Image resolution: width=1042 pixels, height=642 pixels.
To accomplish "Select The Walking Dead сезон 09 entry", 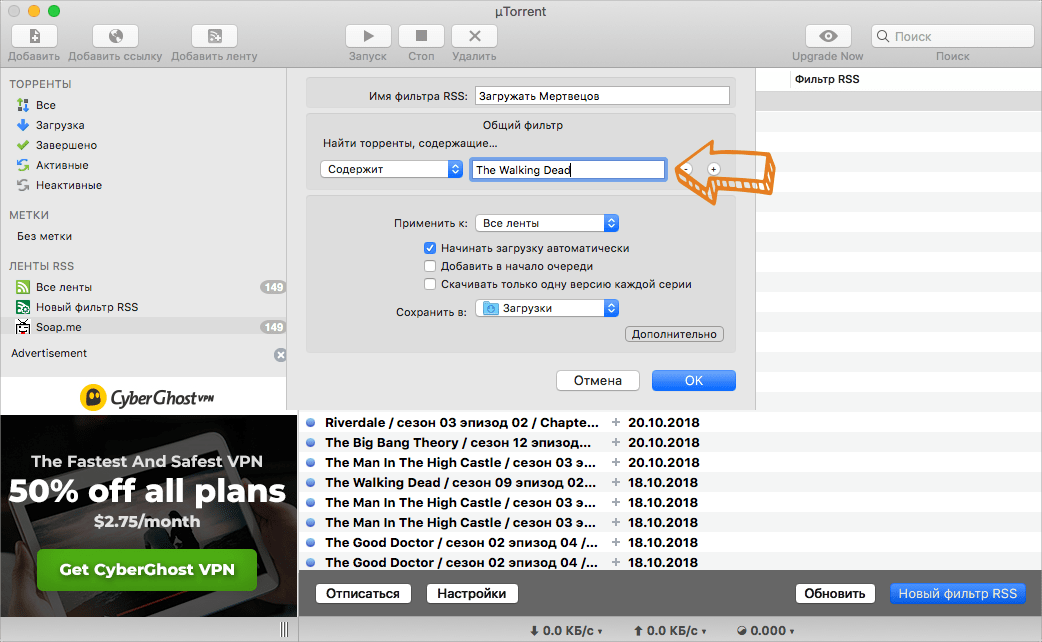I will click(460, 482).
